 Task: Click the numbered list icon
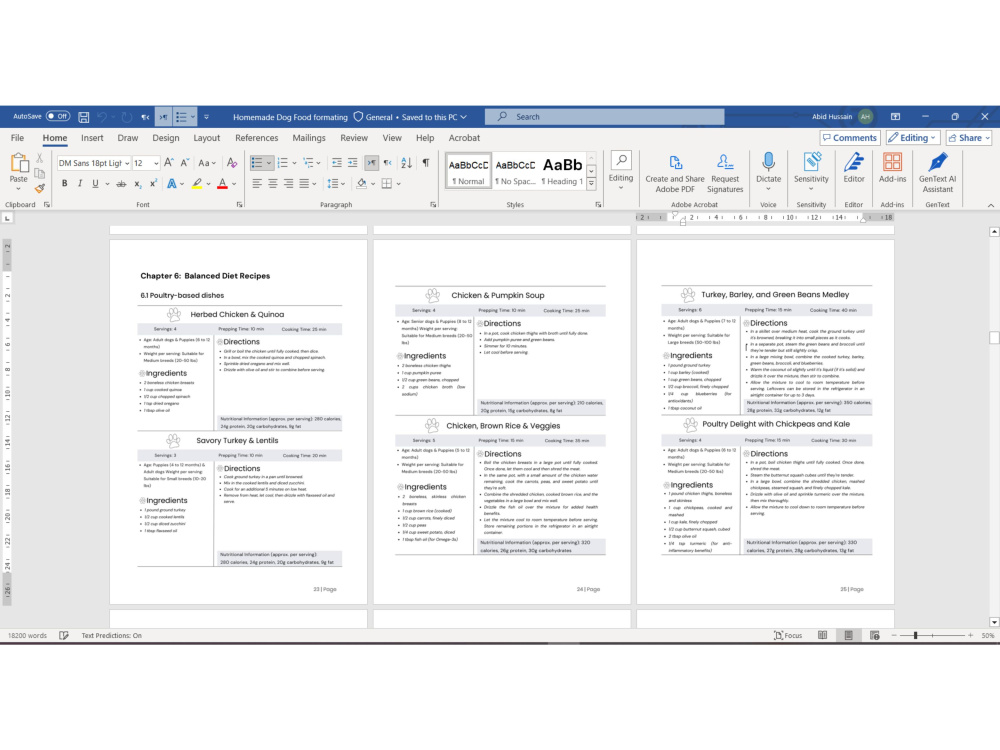(x=283, y=163)
